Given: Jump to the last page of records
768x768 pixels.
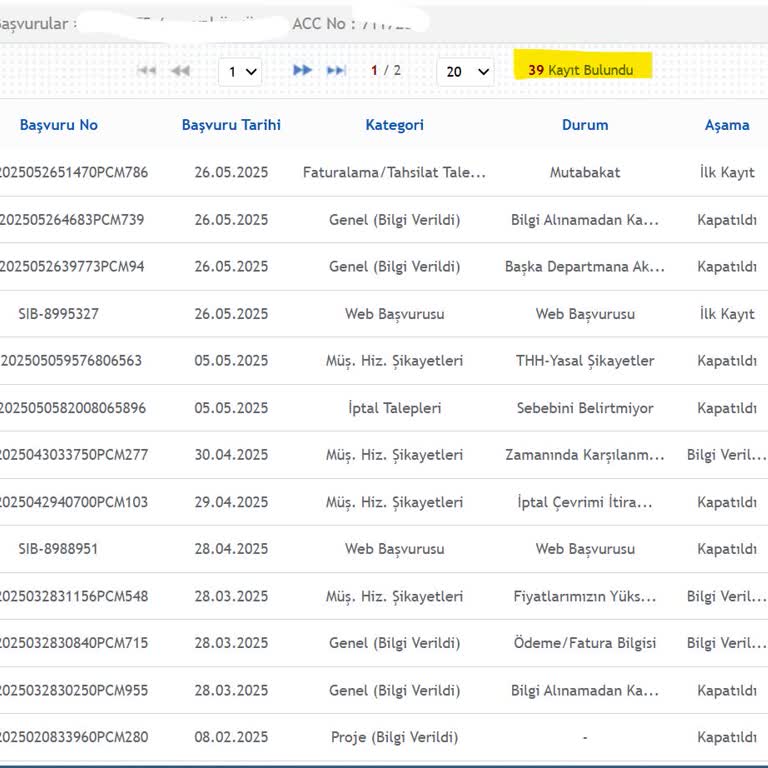Looking at the screenshot, I should click(336, 71).
